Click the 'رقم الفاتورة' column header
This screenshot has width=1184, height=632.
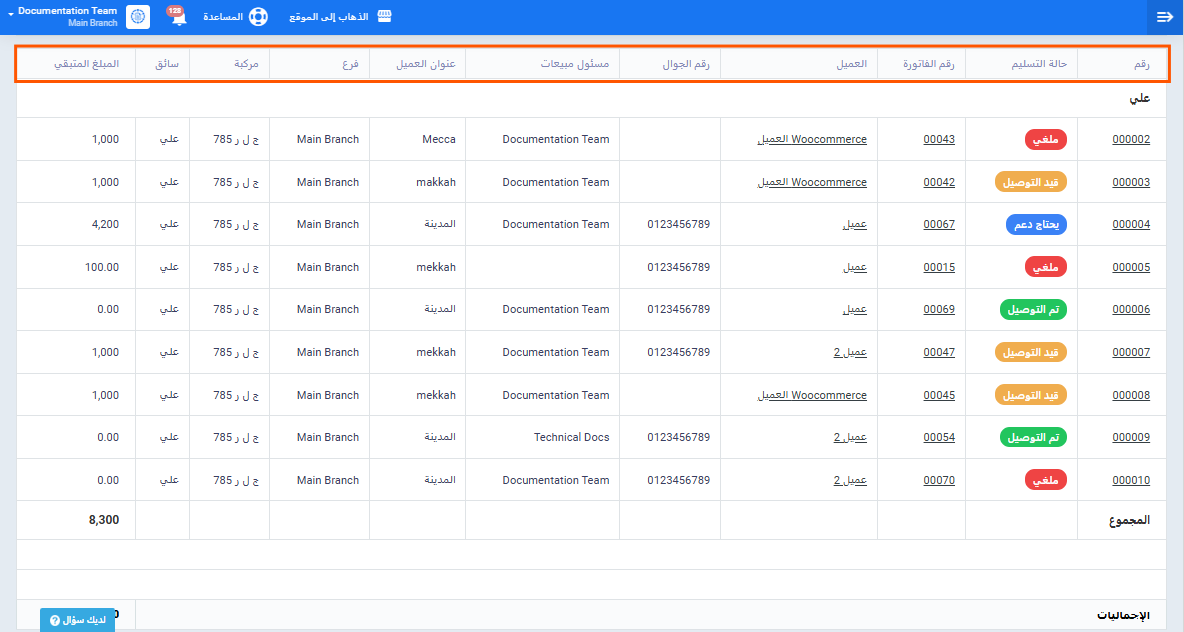[x=928, y=64]
